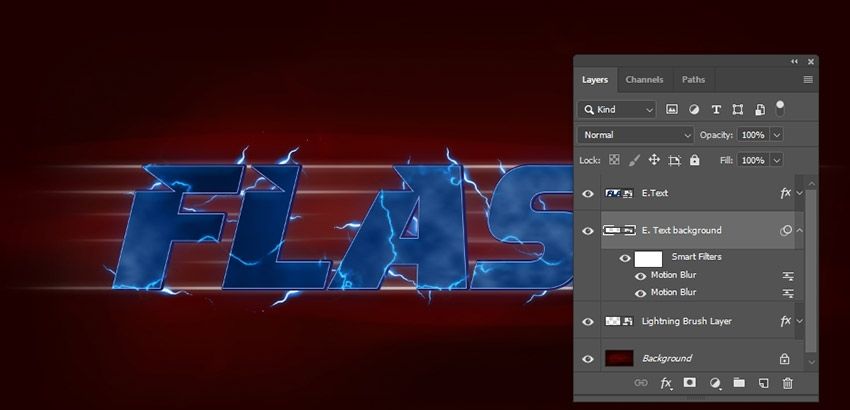Image resolution: width=850 pixels, height=410 pixels.
Task: Hide the second Motion Blur filter
Action: [640, 293]
